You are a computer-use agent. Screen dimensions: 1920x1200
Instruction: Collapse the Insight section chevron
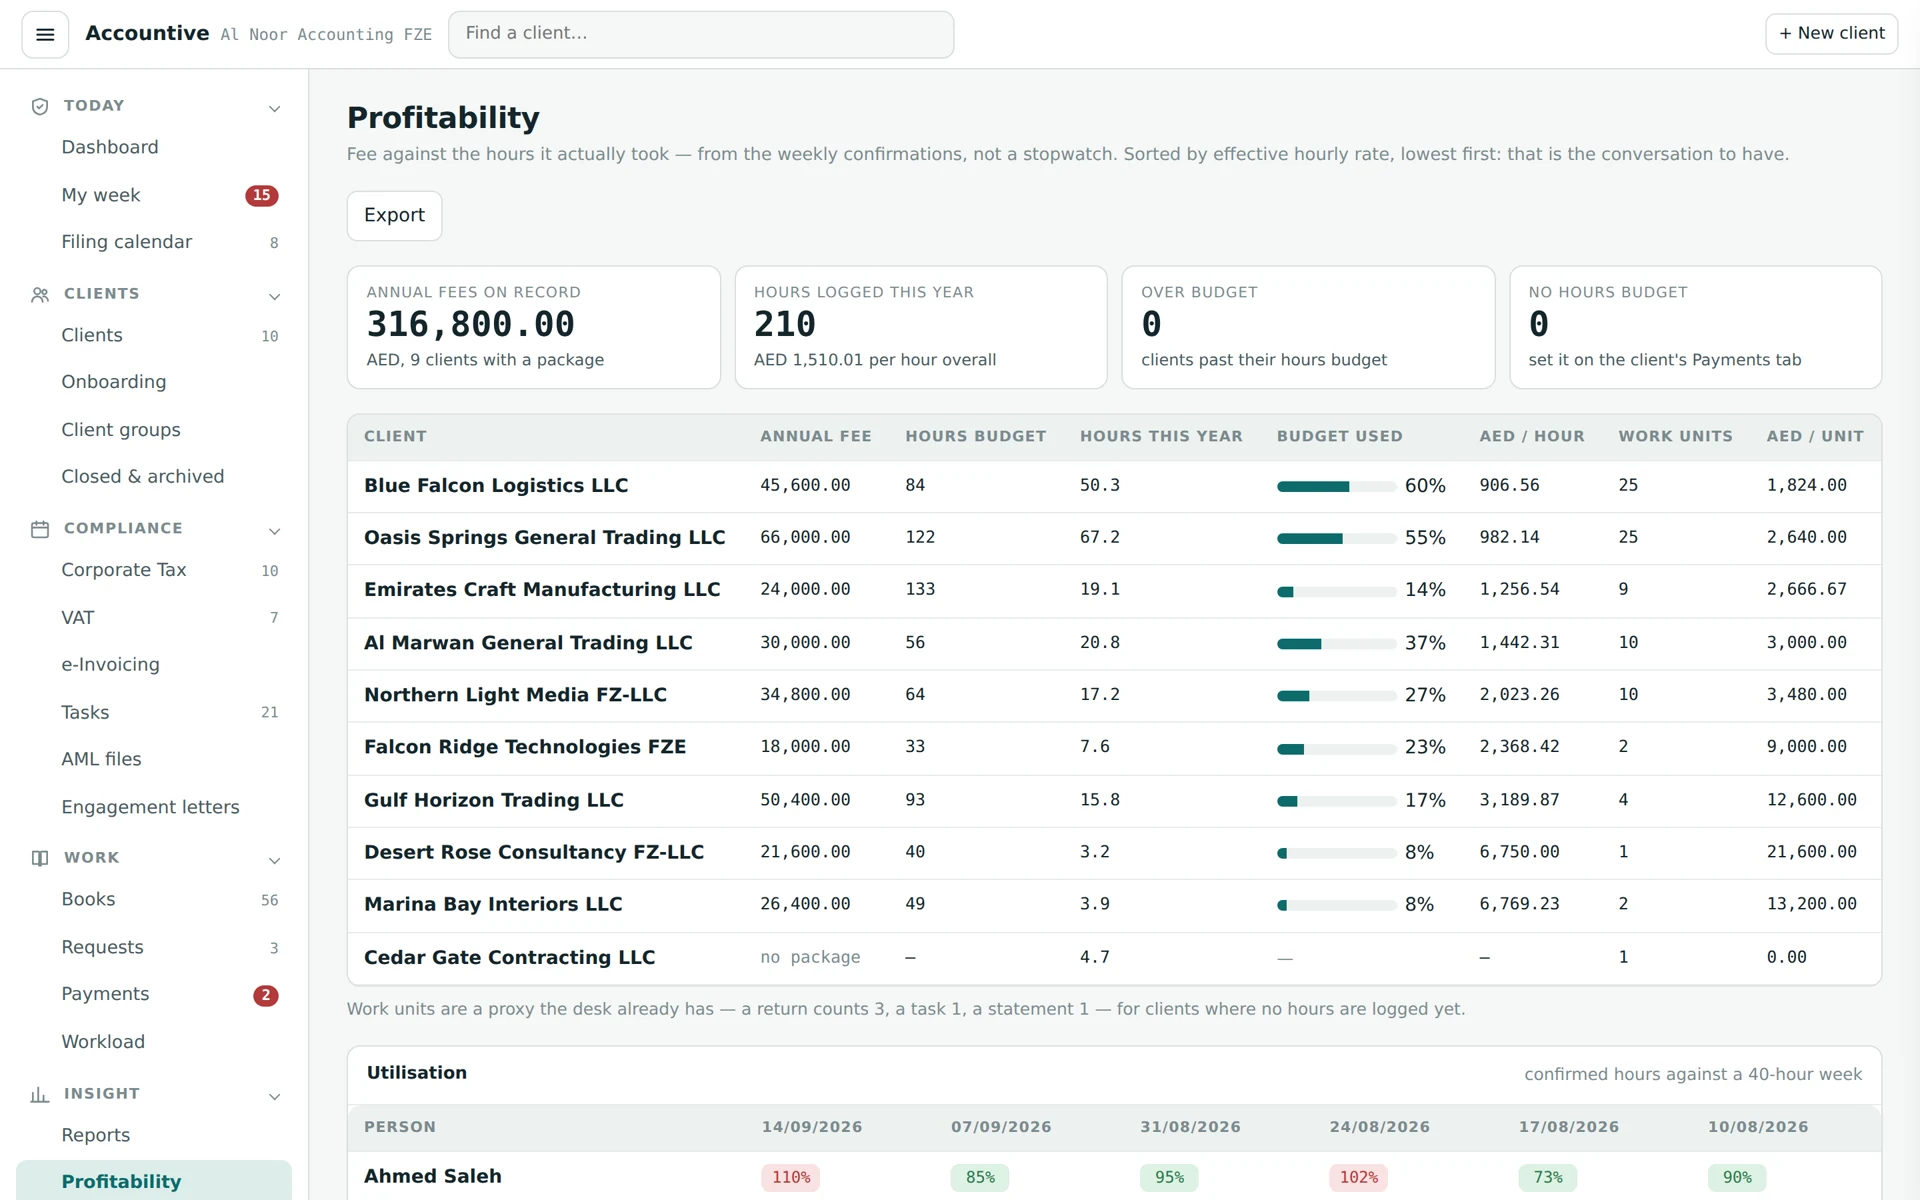point(275,1096)
